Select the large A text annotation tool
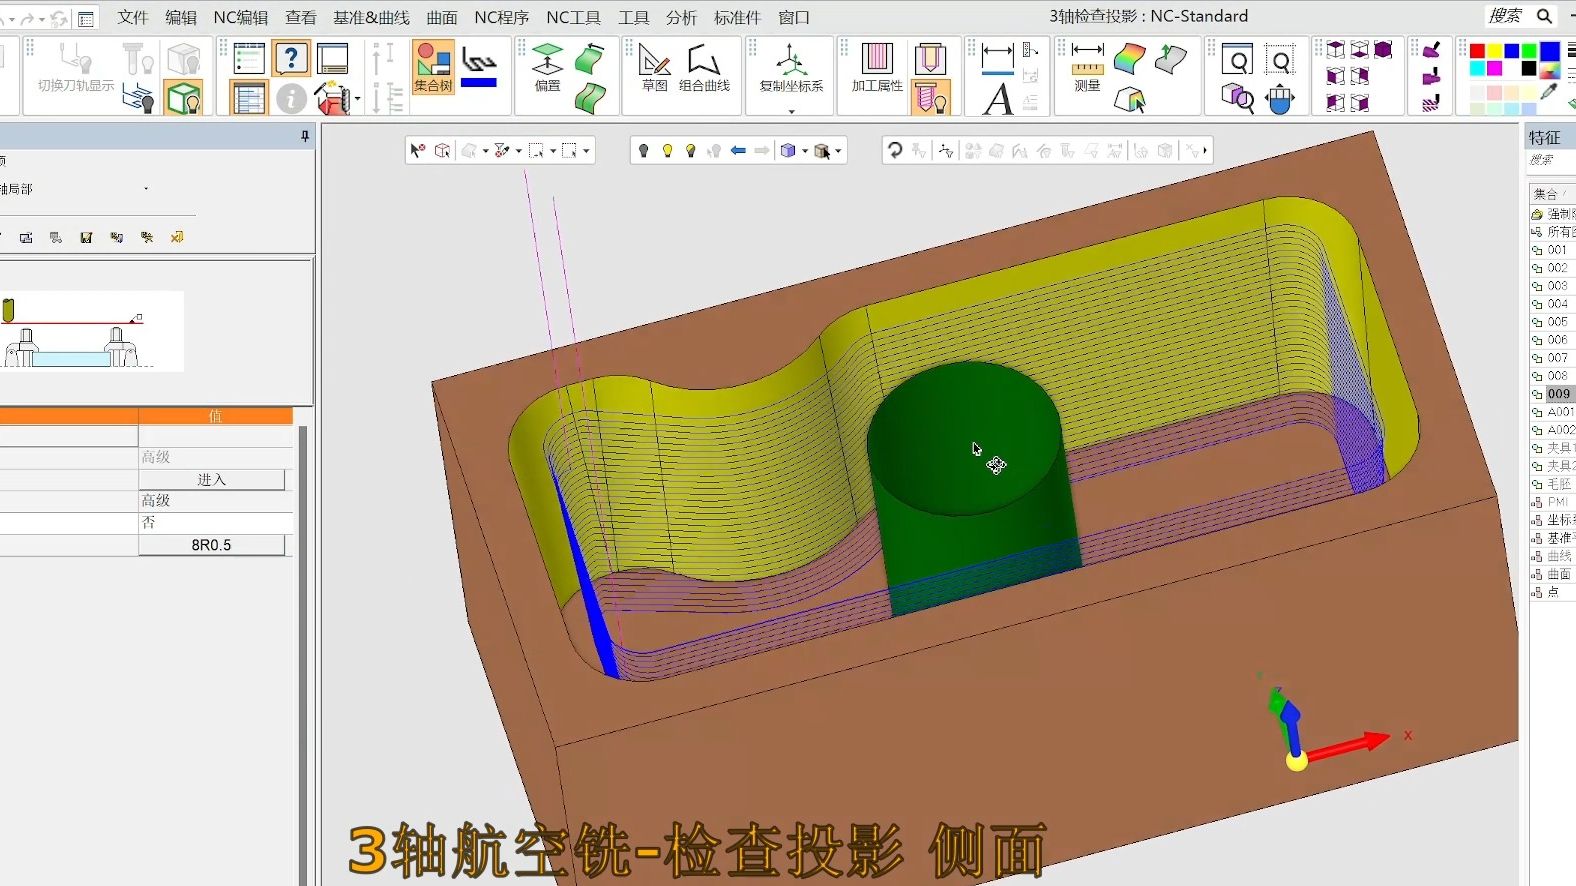Screen dimensions: 1576x886 [997, 99]
